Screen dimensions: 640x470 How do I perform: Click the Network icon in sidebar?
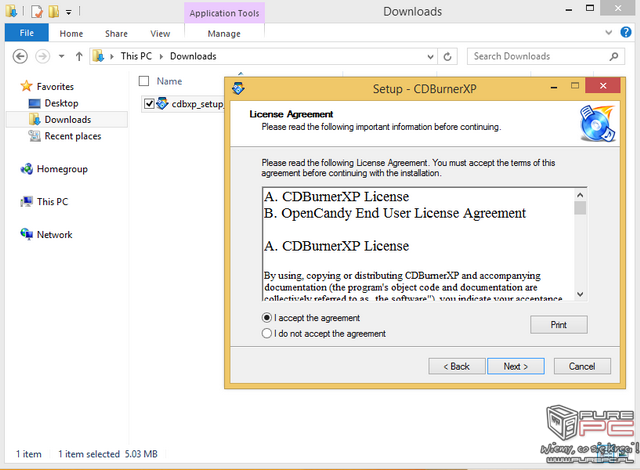(27, 234)
